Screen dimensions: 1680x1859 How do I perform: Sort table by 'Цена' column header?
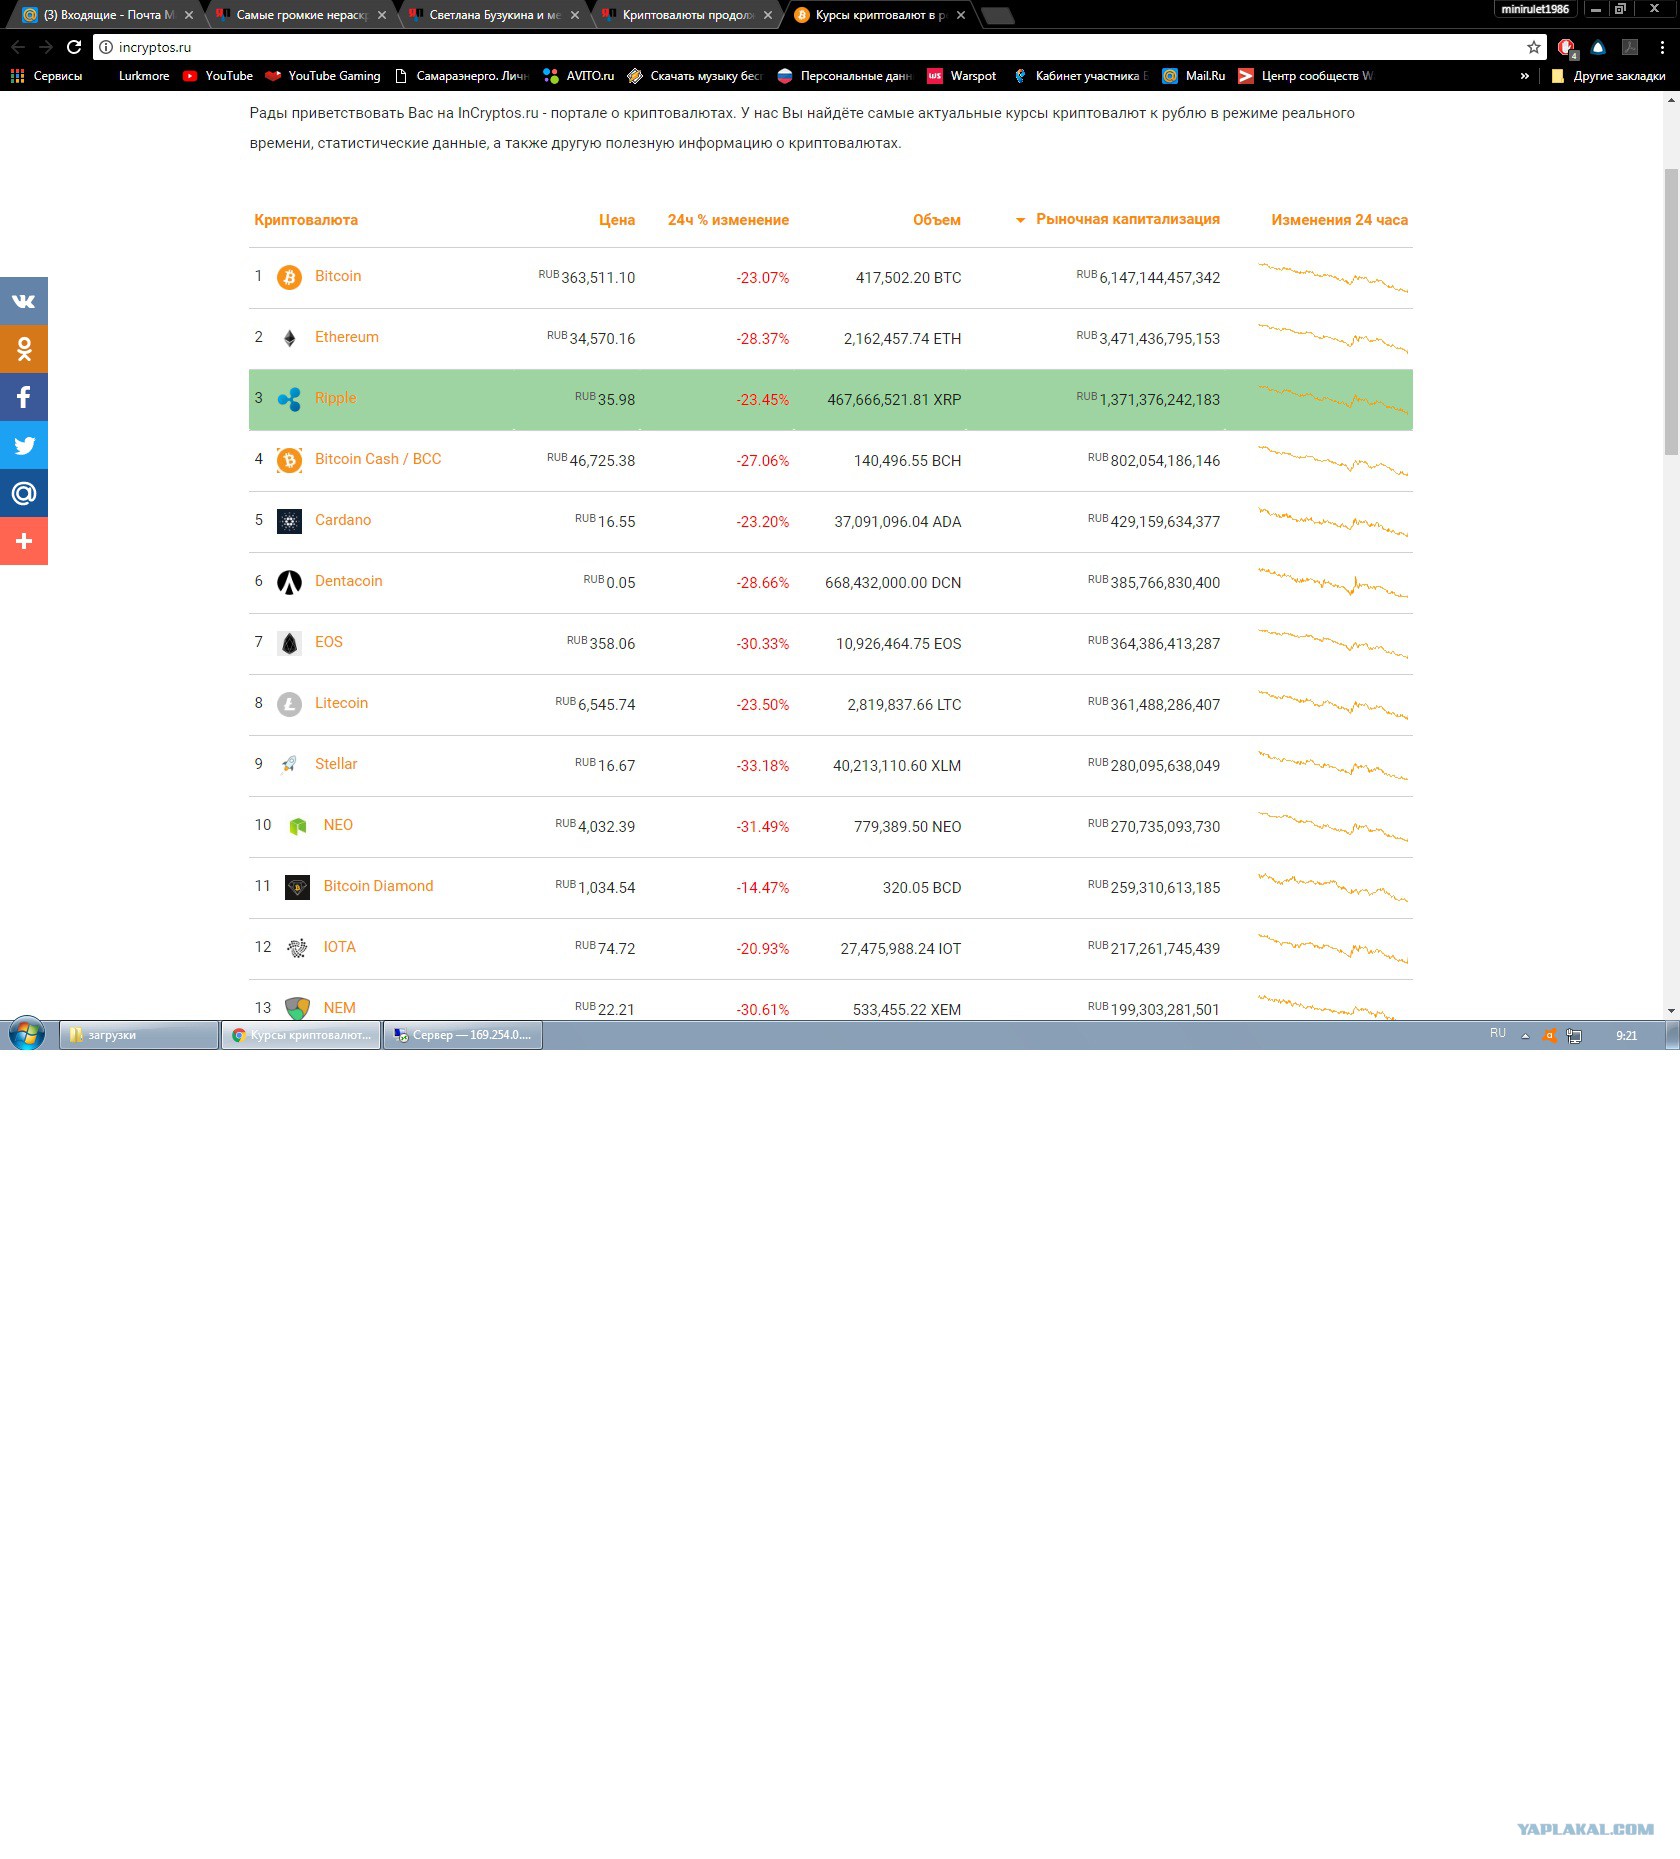(x=617, y=220)
